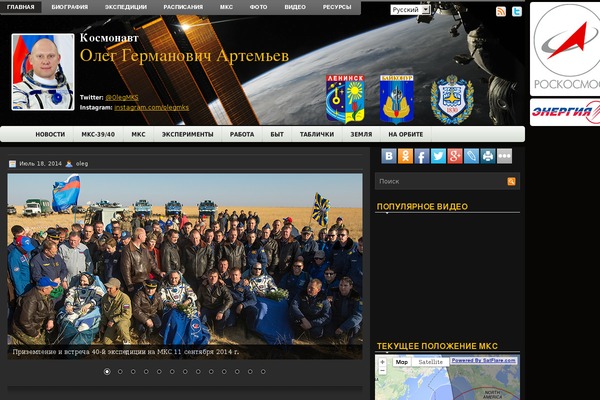The width and height of the screenshot is (600, 400).
Task: Go to the sixth slideshow dot
Action: coord(172,372)
